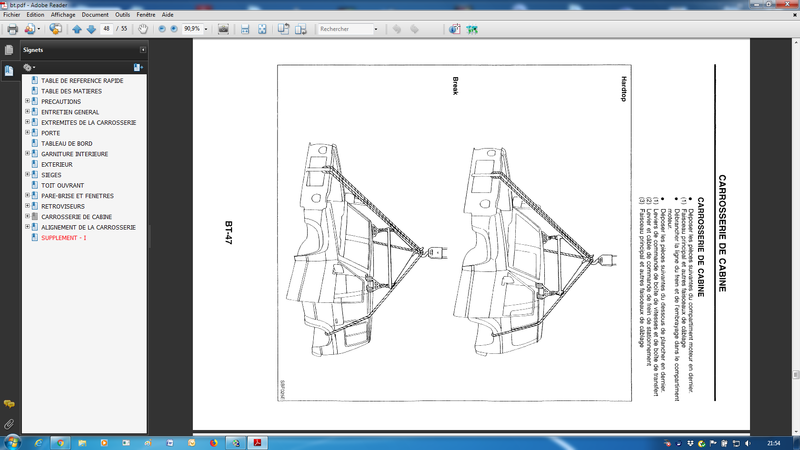Go to next page with down arrow
This screenshot has width=800, height=450.
(x=91, y=29)
